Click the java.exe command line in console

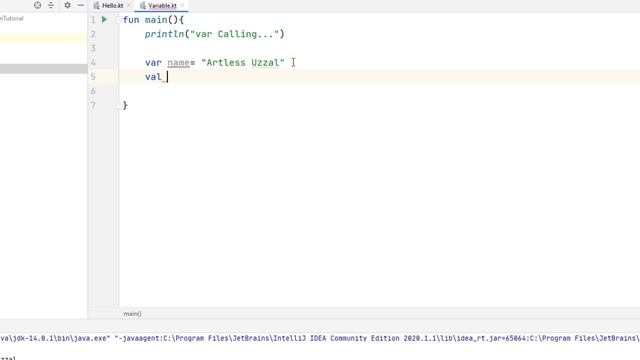(320, 338)
